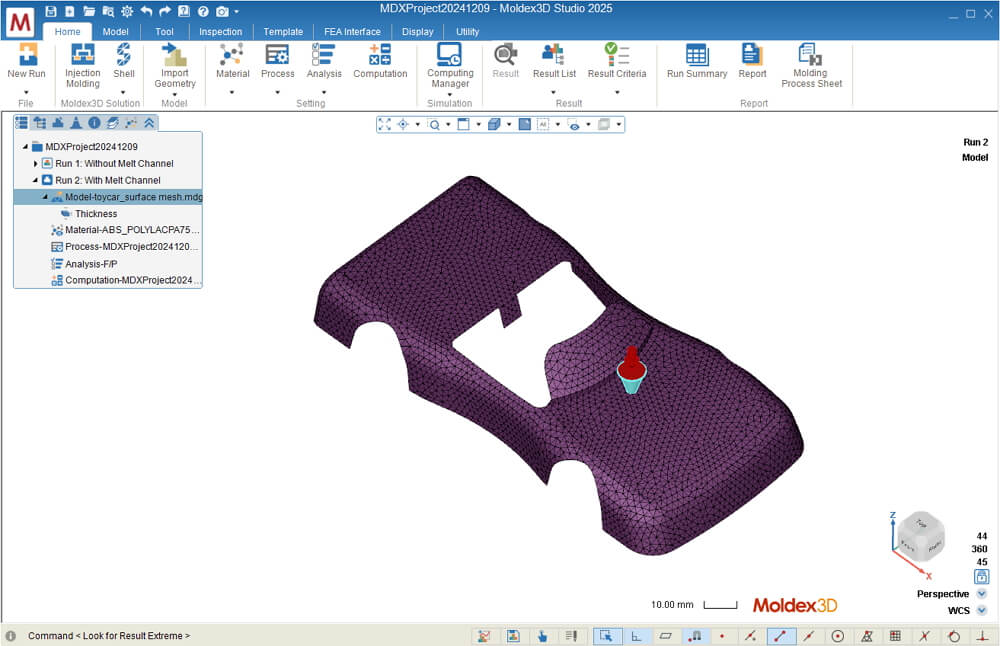Open the New Run dropdown arrow

click(26, 92)
